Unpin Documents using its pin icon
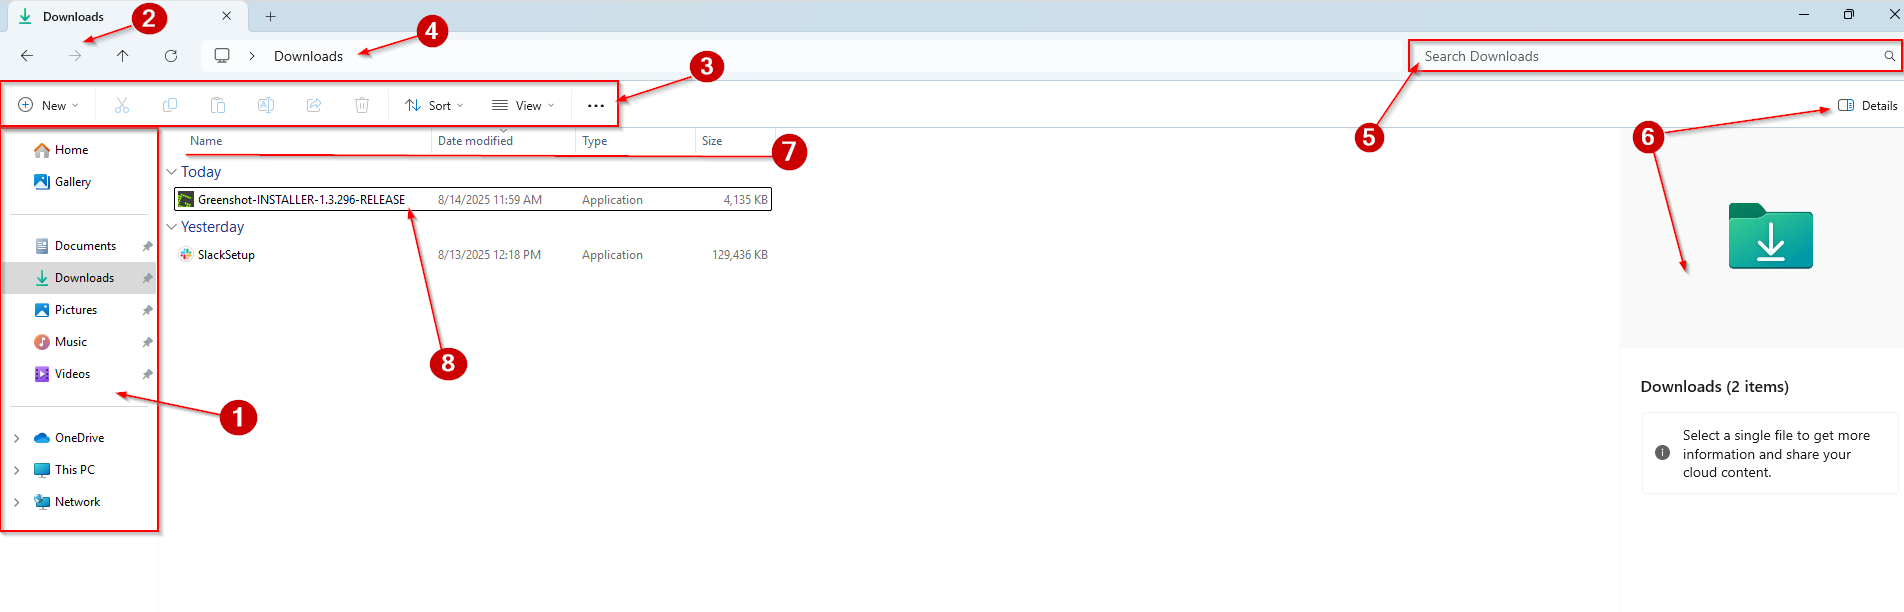 pos(148,246)
